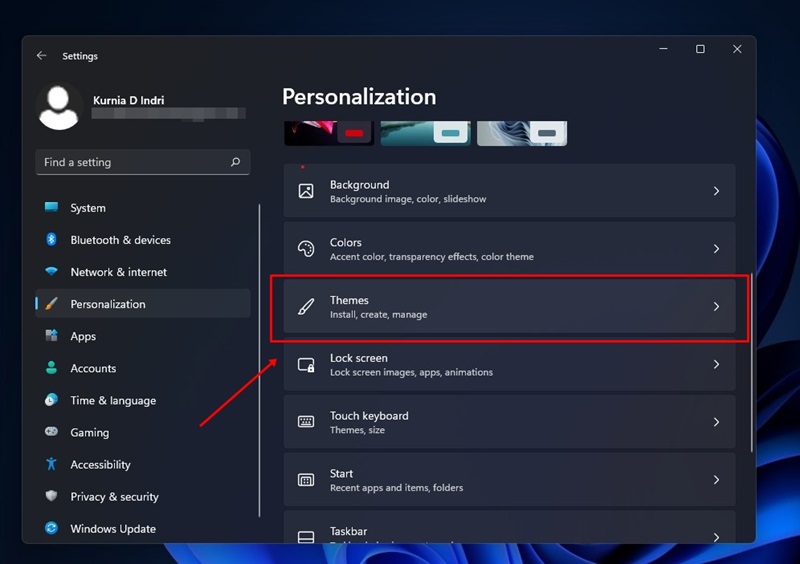Screen dimensions: 800x564
Task: Select the teal lake theme thumbnail
Action: point(426,133)
